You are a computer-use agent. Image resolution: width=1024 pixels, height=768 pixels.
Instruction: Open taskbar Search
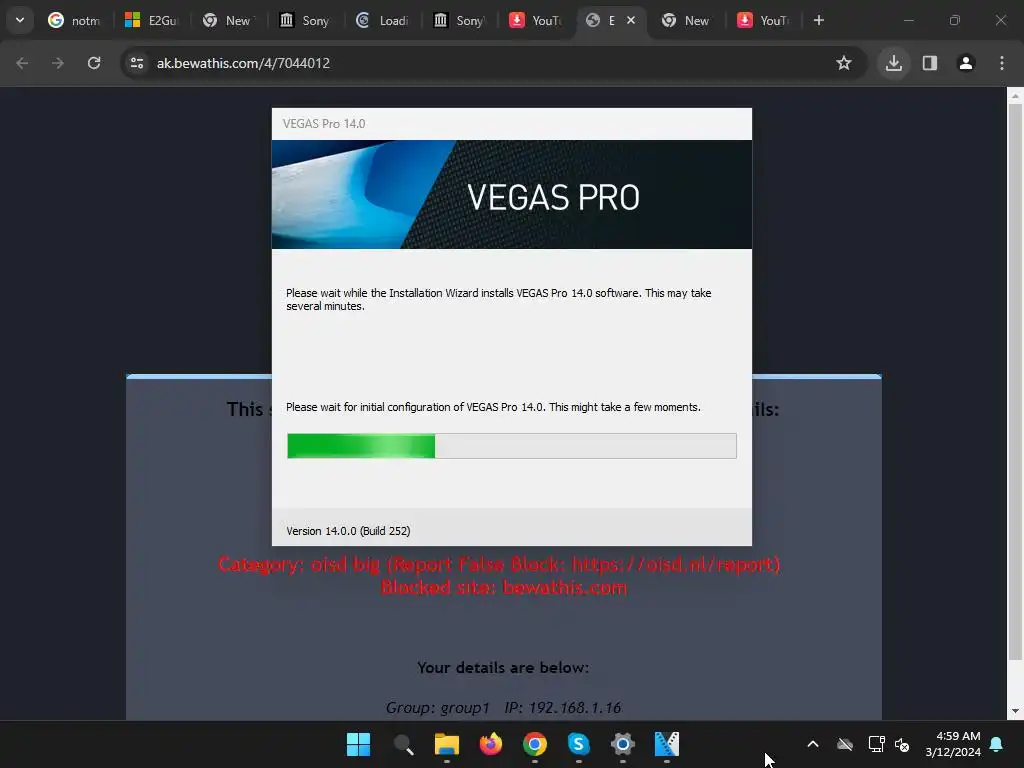[403, 744]
